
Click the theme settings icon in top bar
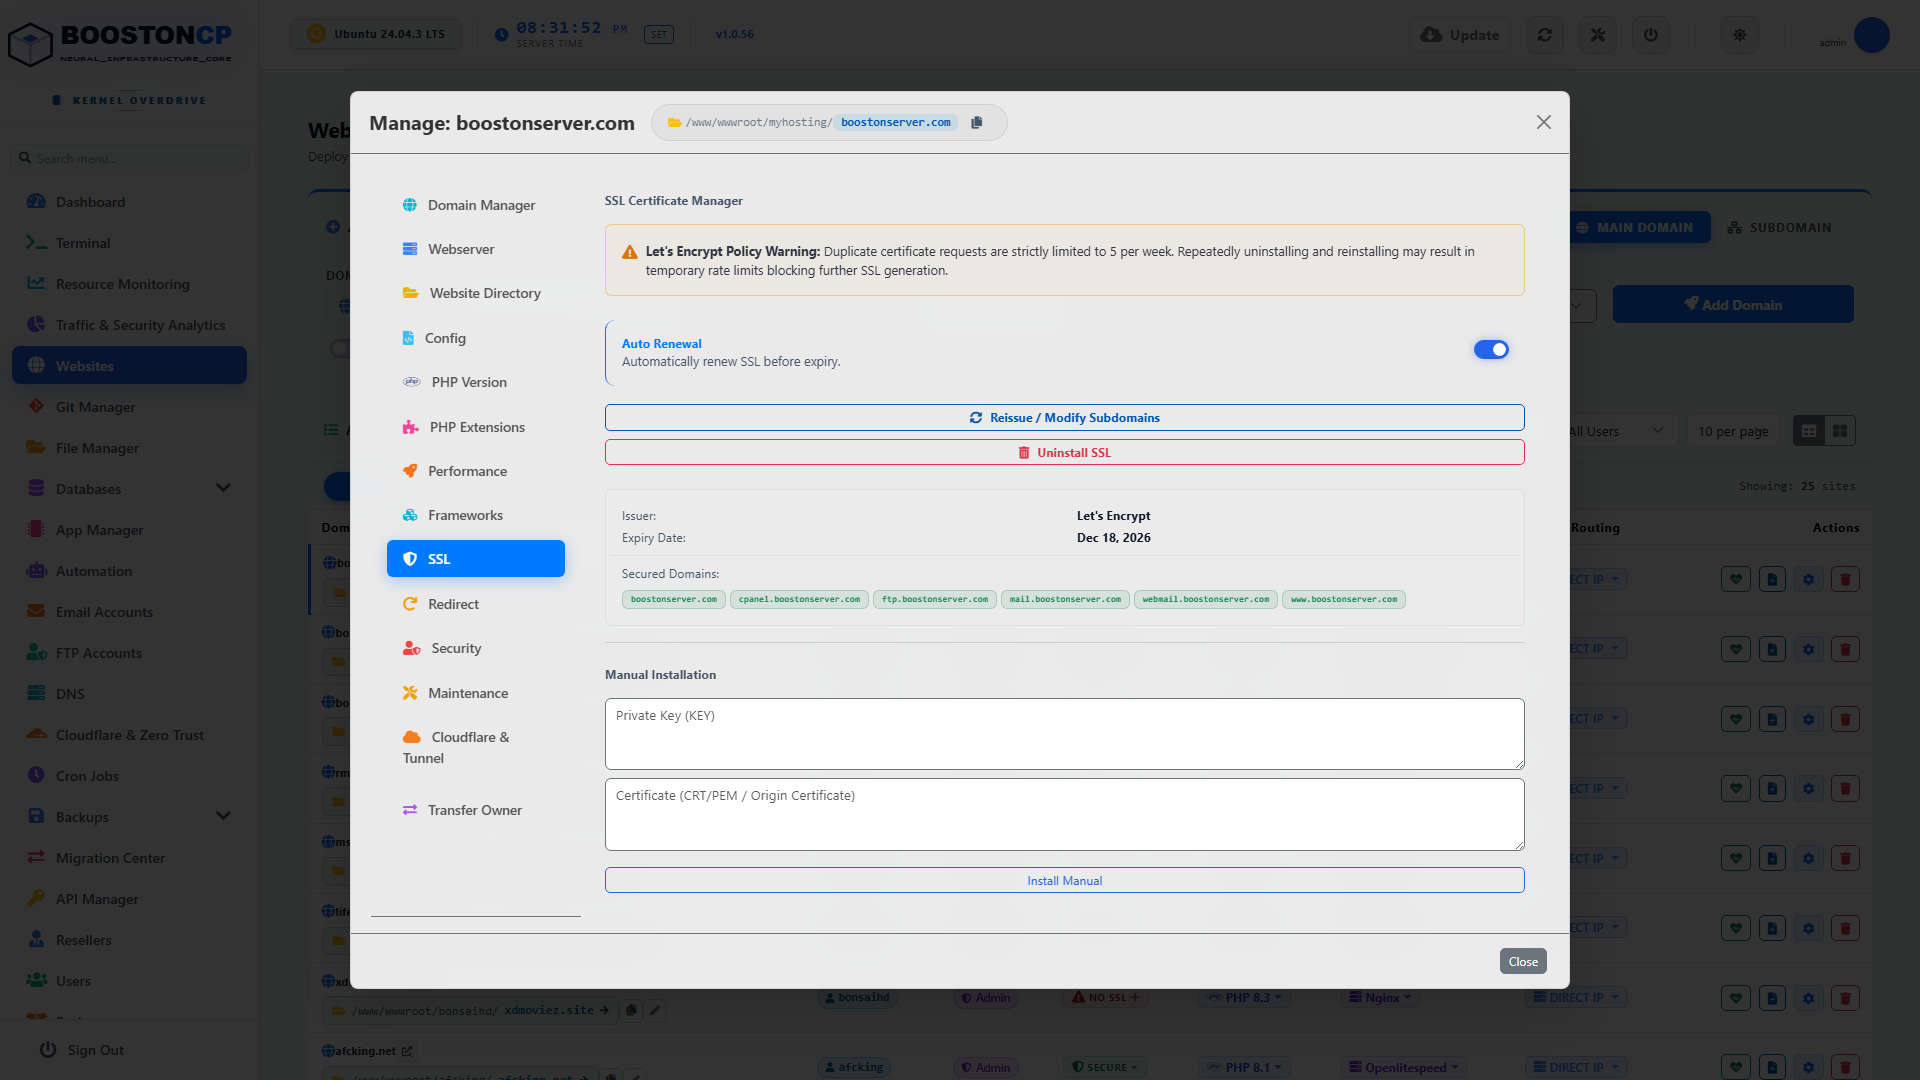click(1740, 35)
